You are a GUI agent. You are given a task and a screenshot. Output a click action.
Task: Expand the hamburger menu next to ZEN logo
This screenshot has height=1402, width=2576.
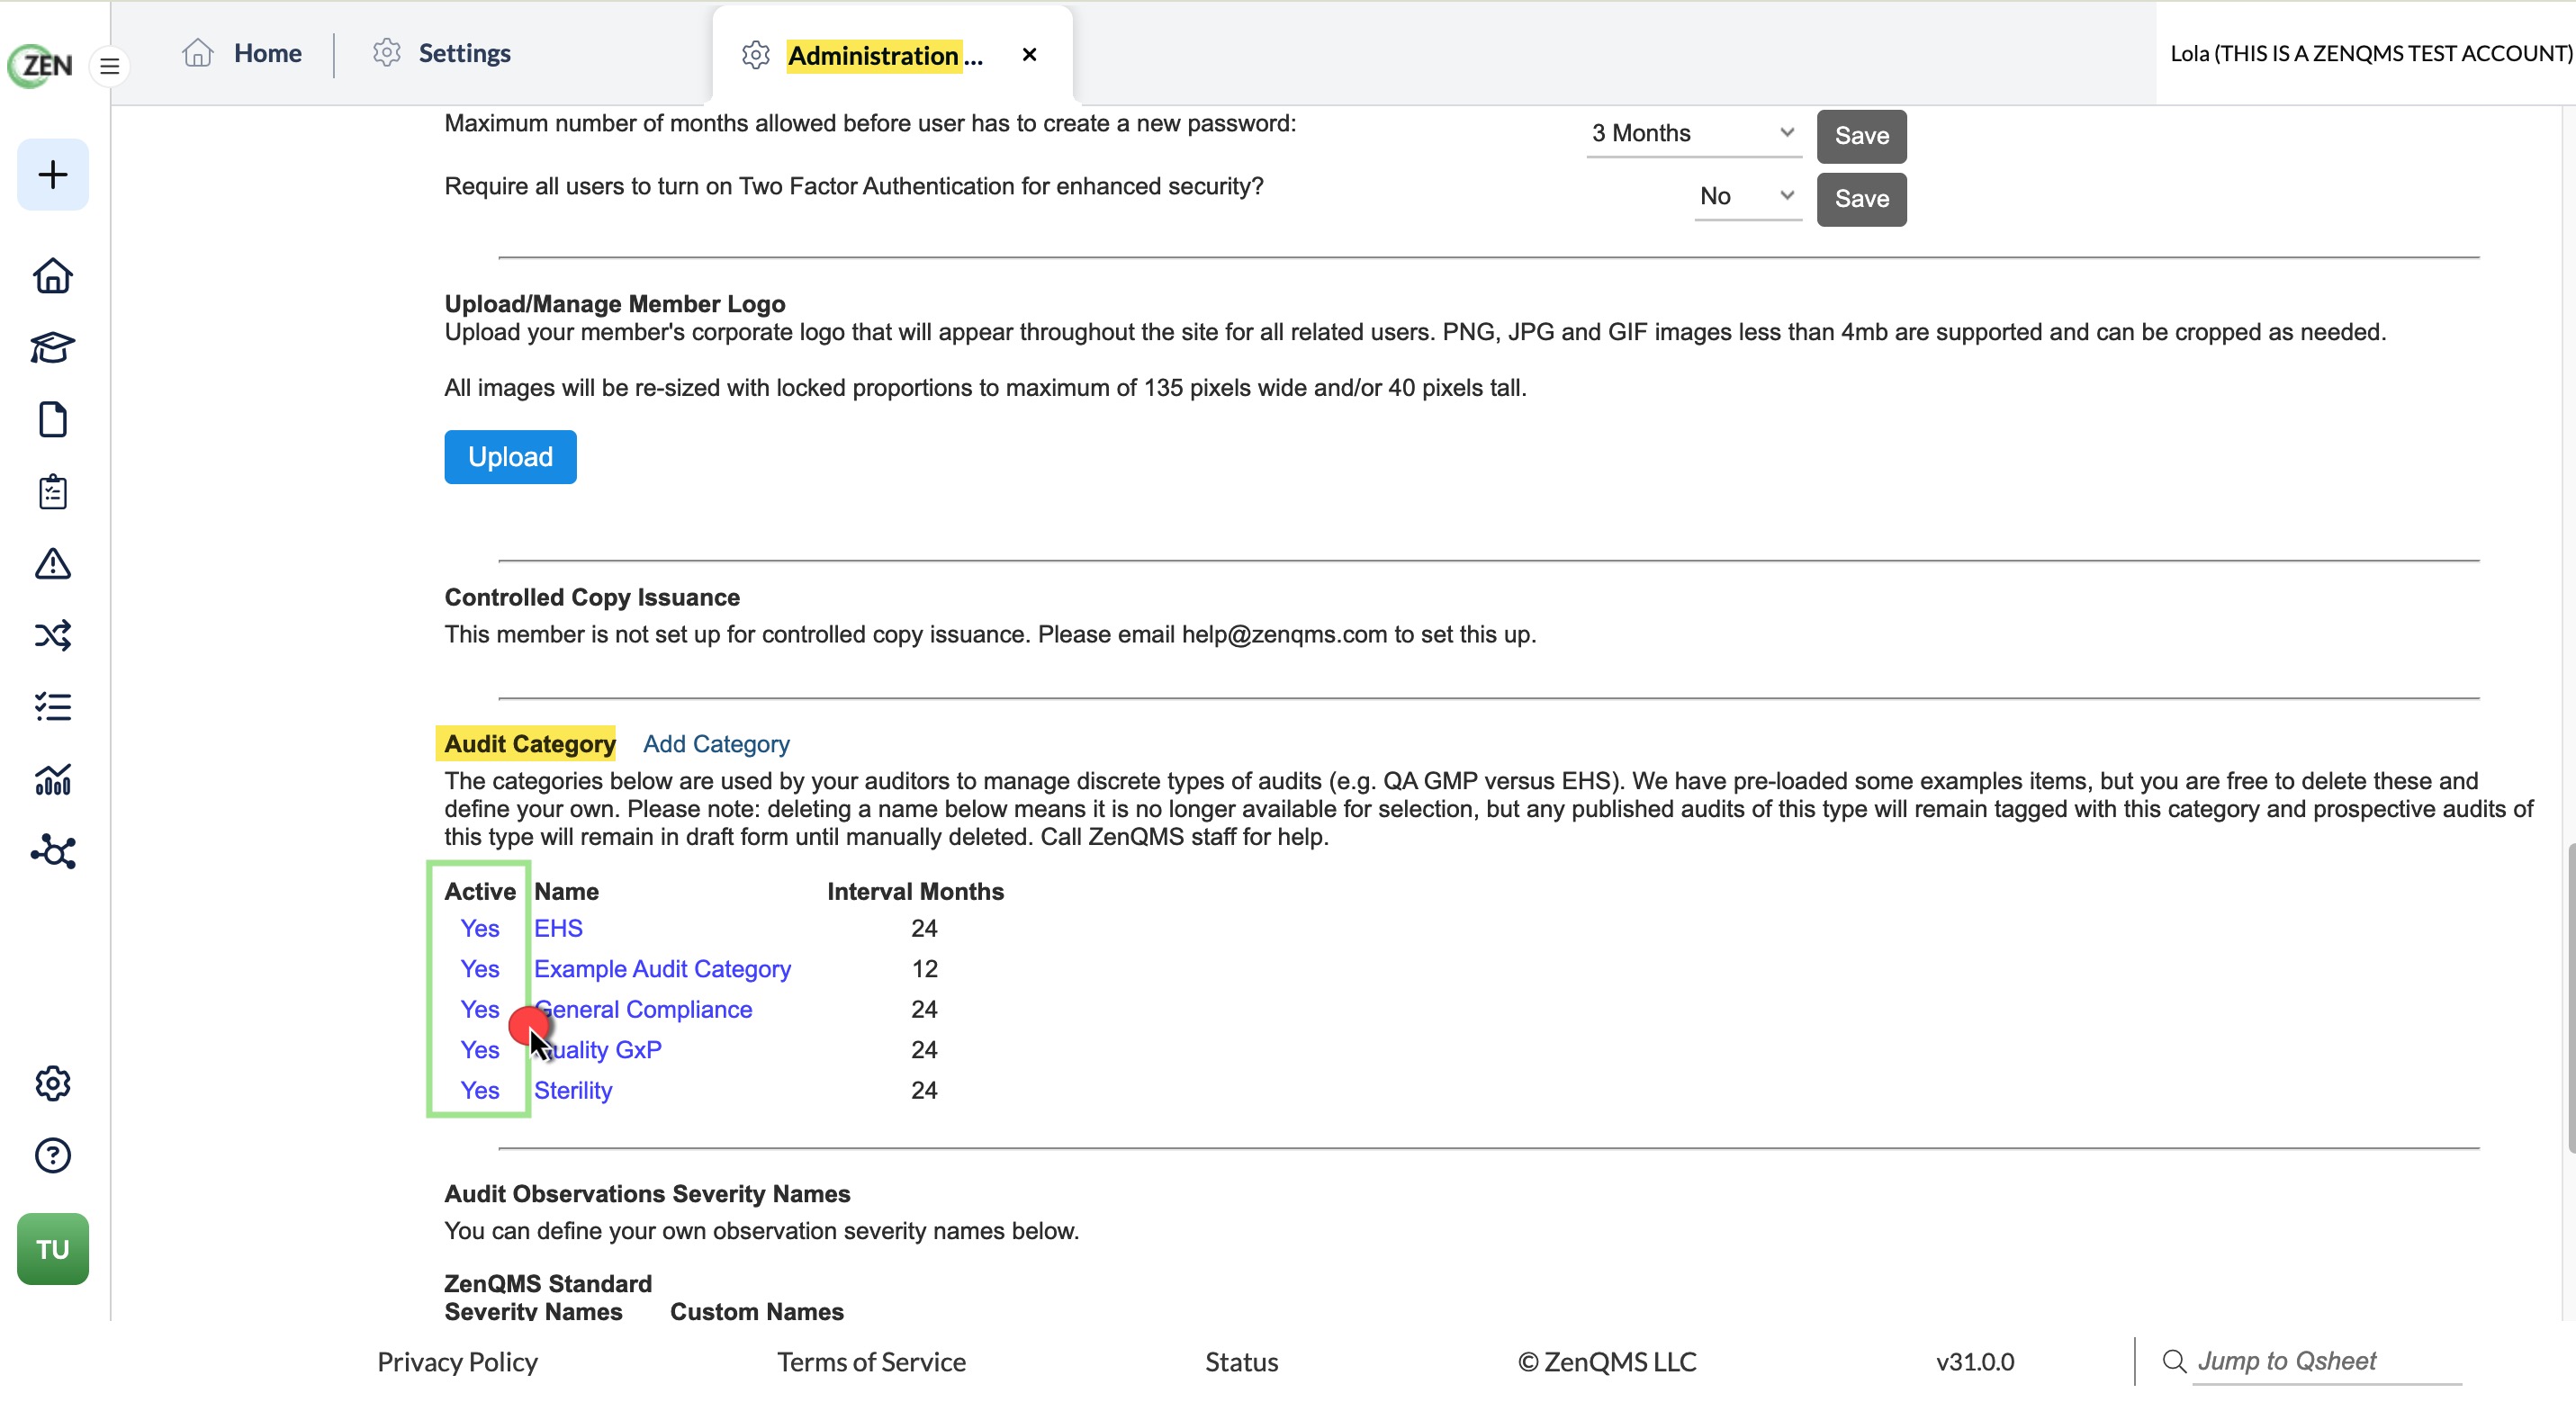110,67
